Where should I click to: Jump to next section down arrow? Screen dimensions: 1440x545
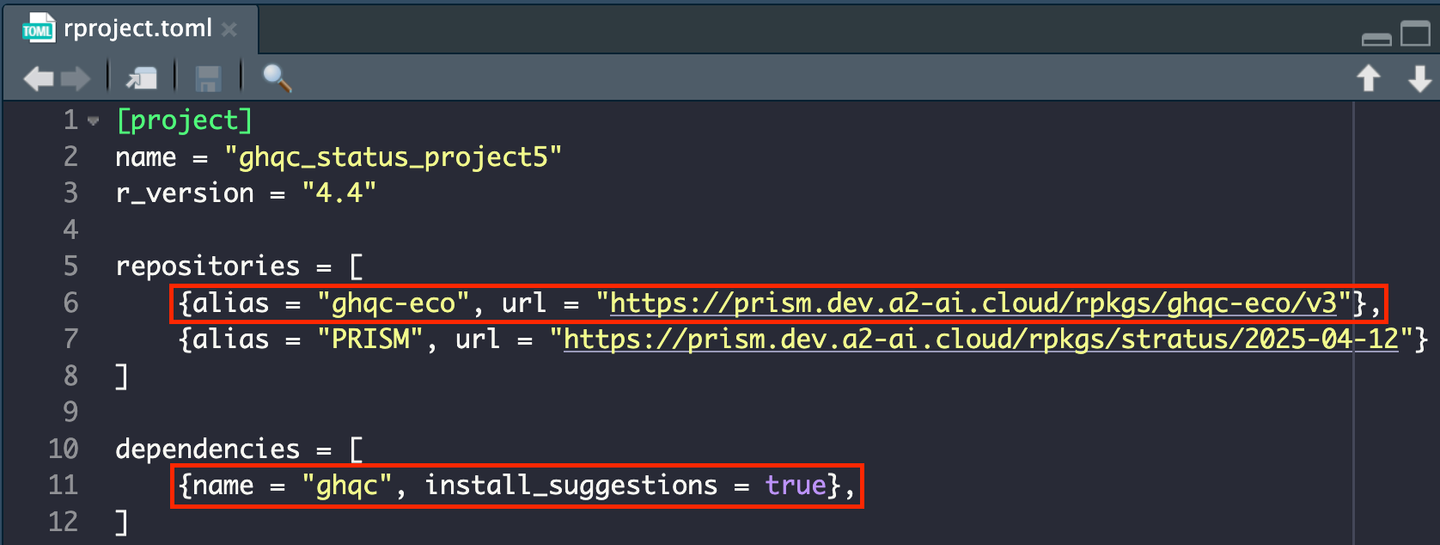click(1420, 79)
